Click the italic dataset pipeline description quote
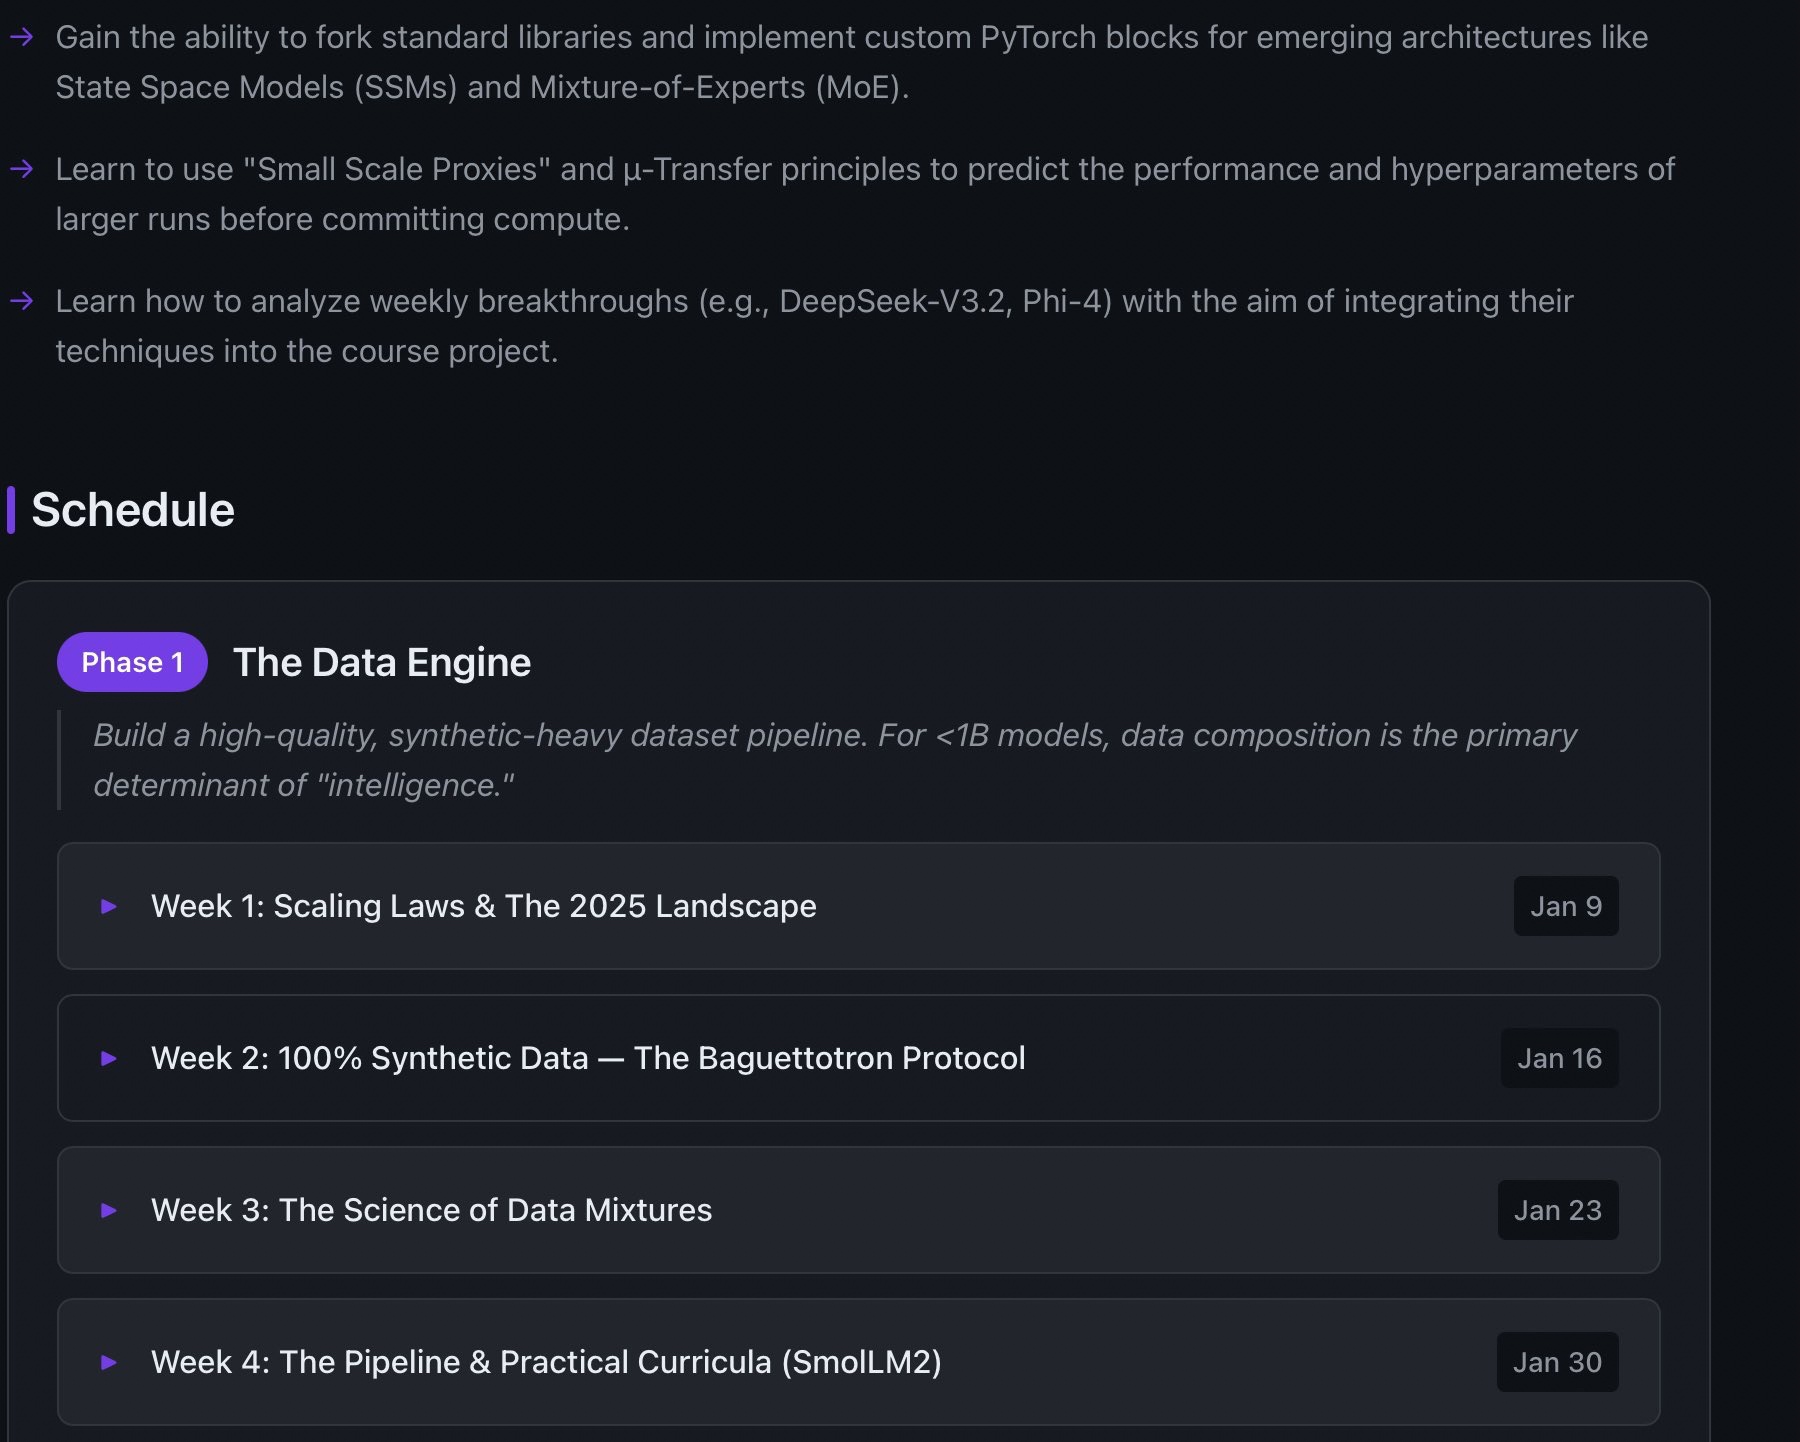 click(x=834, y=760)
